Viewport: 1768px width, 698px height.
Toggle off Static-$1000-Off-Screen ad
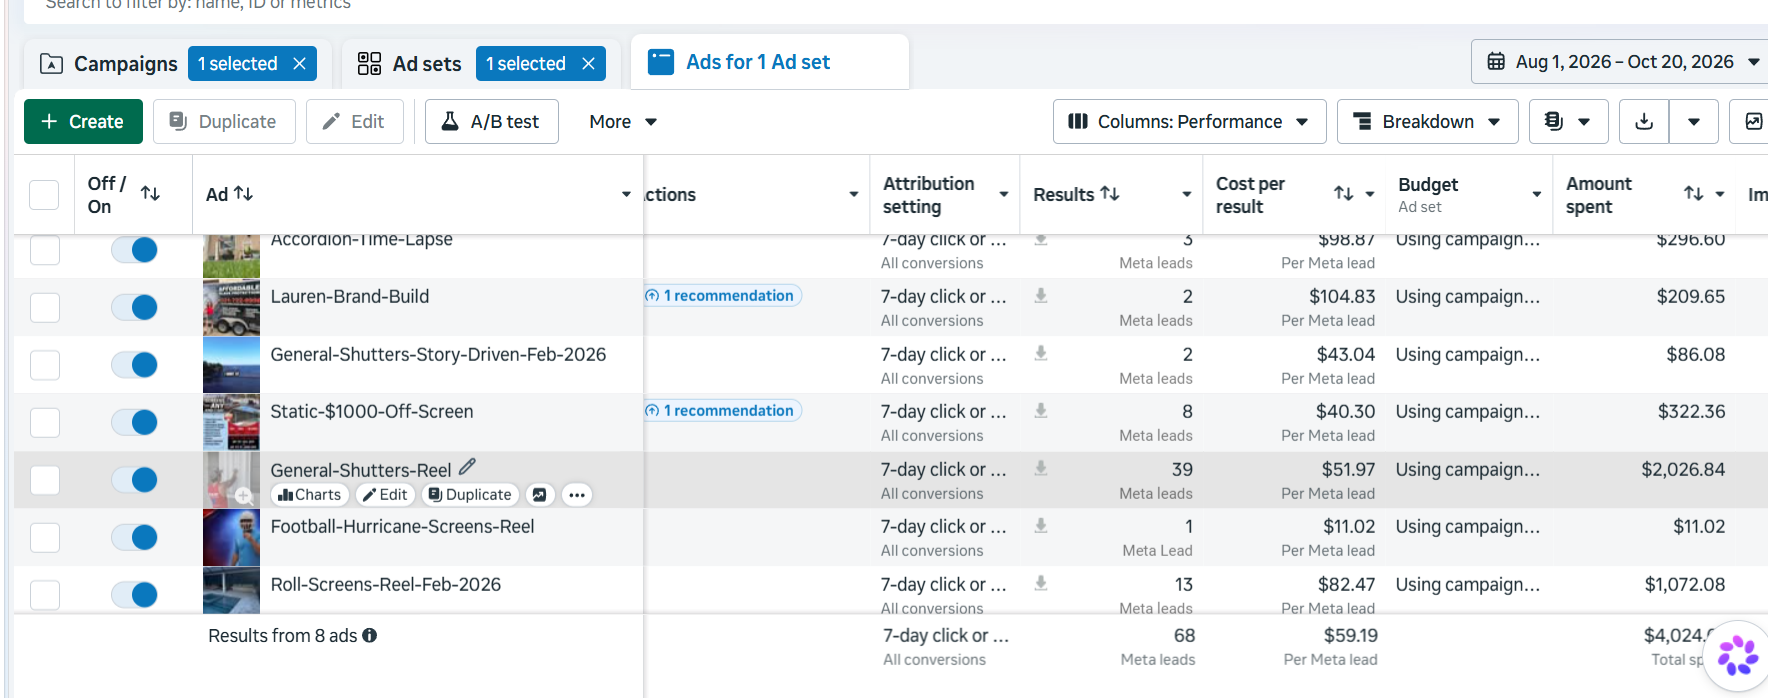(x=134, y=422)
